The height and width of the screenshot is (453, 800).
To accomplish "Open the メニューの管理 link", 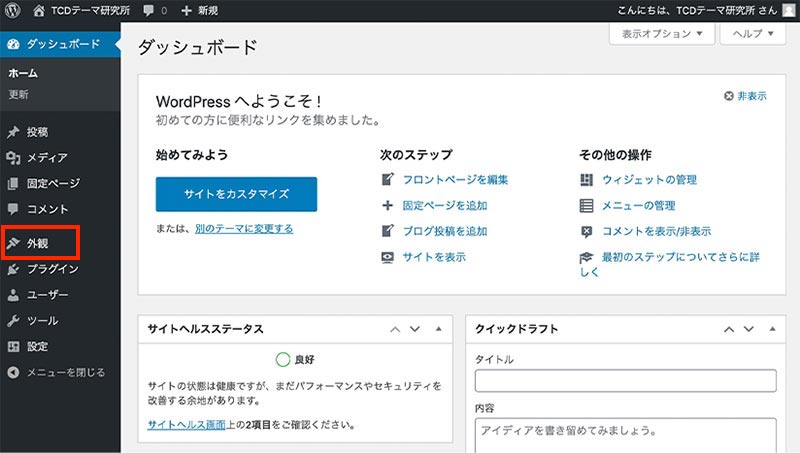I will pyautogui.click(x=638, y=206).
